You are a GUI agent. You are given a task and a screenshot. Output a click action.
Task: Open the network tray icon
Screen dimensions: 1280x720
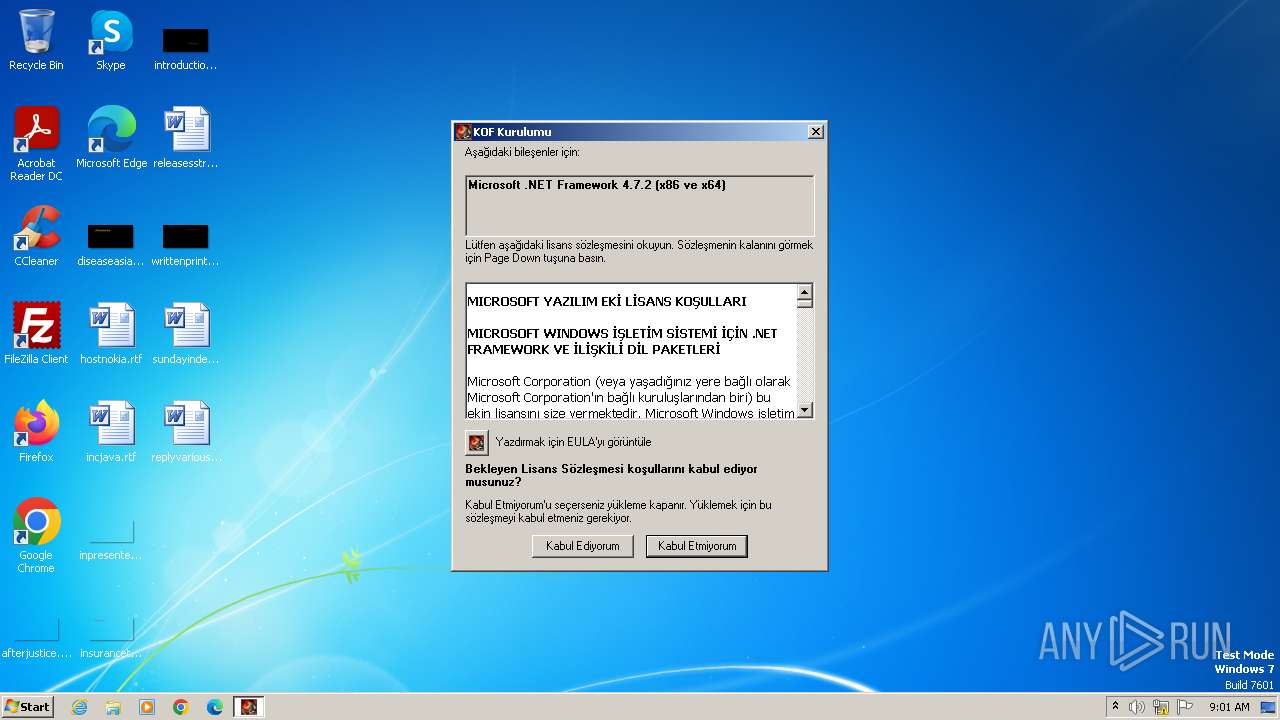[1161, 707]
